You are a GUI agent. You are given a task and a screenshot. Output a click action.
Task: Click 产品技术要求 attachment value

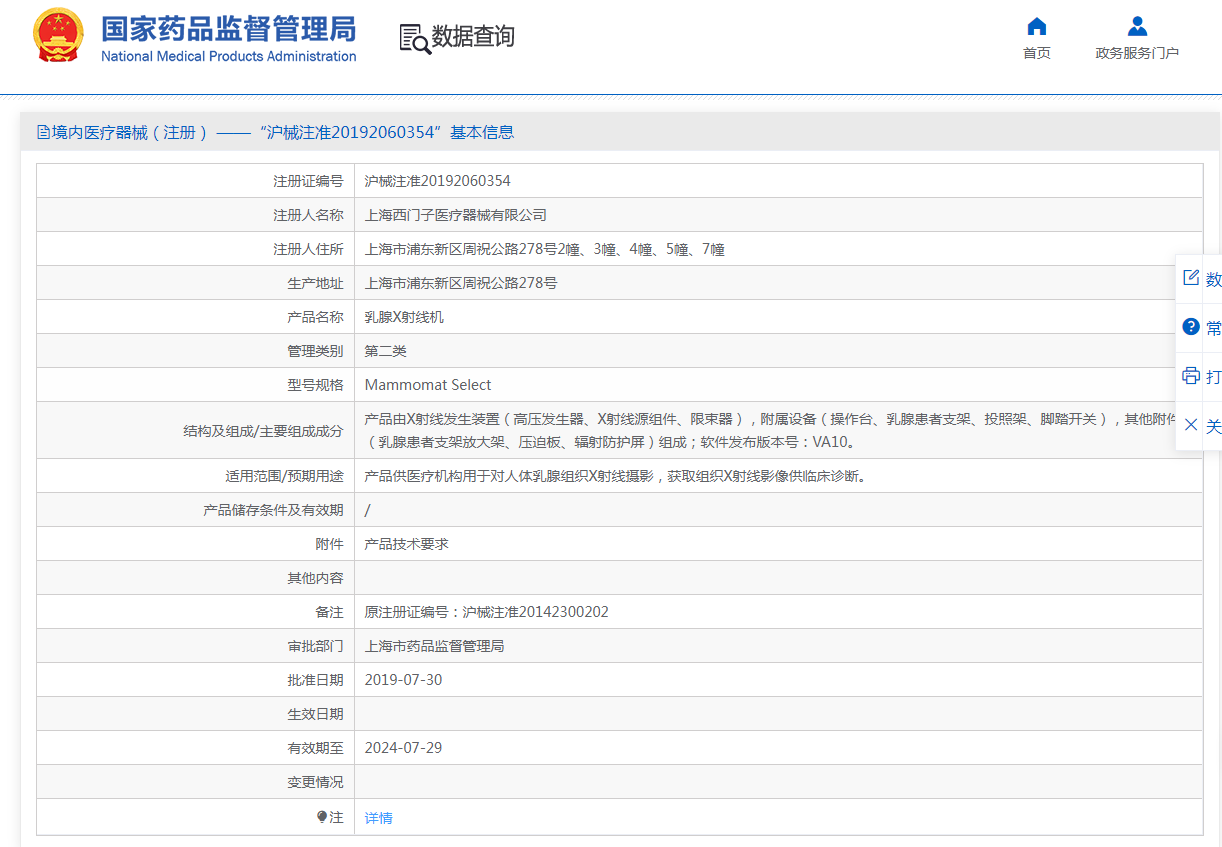(407, 544)
